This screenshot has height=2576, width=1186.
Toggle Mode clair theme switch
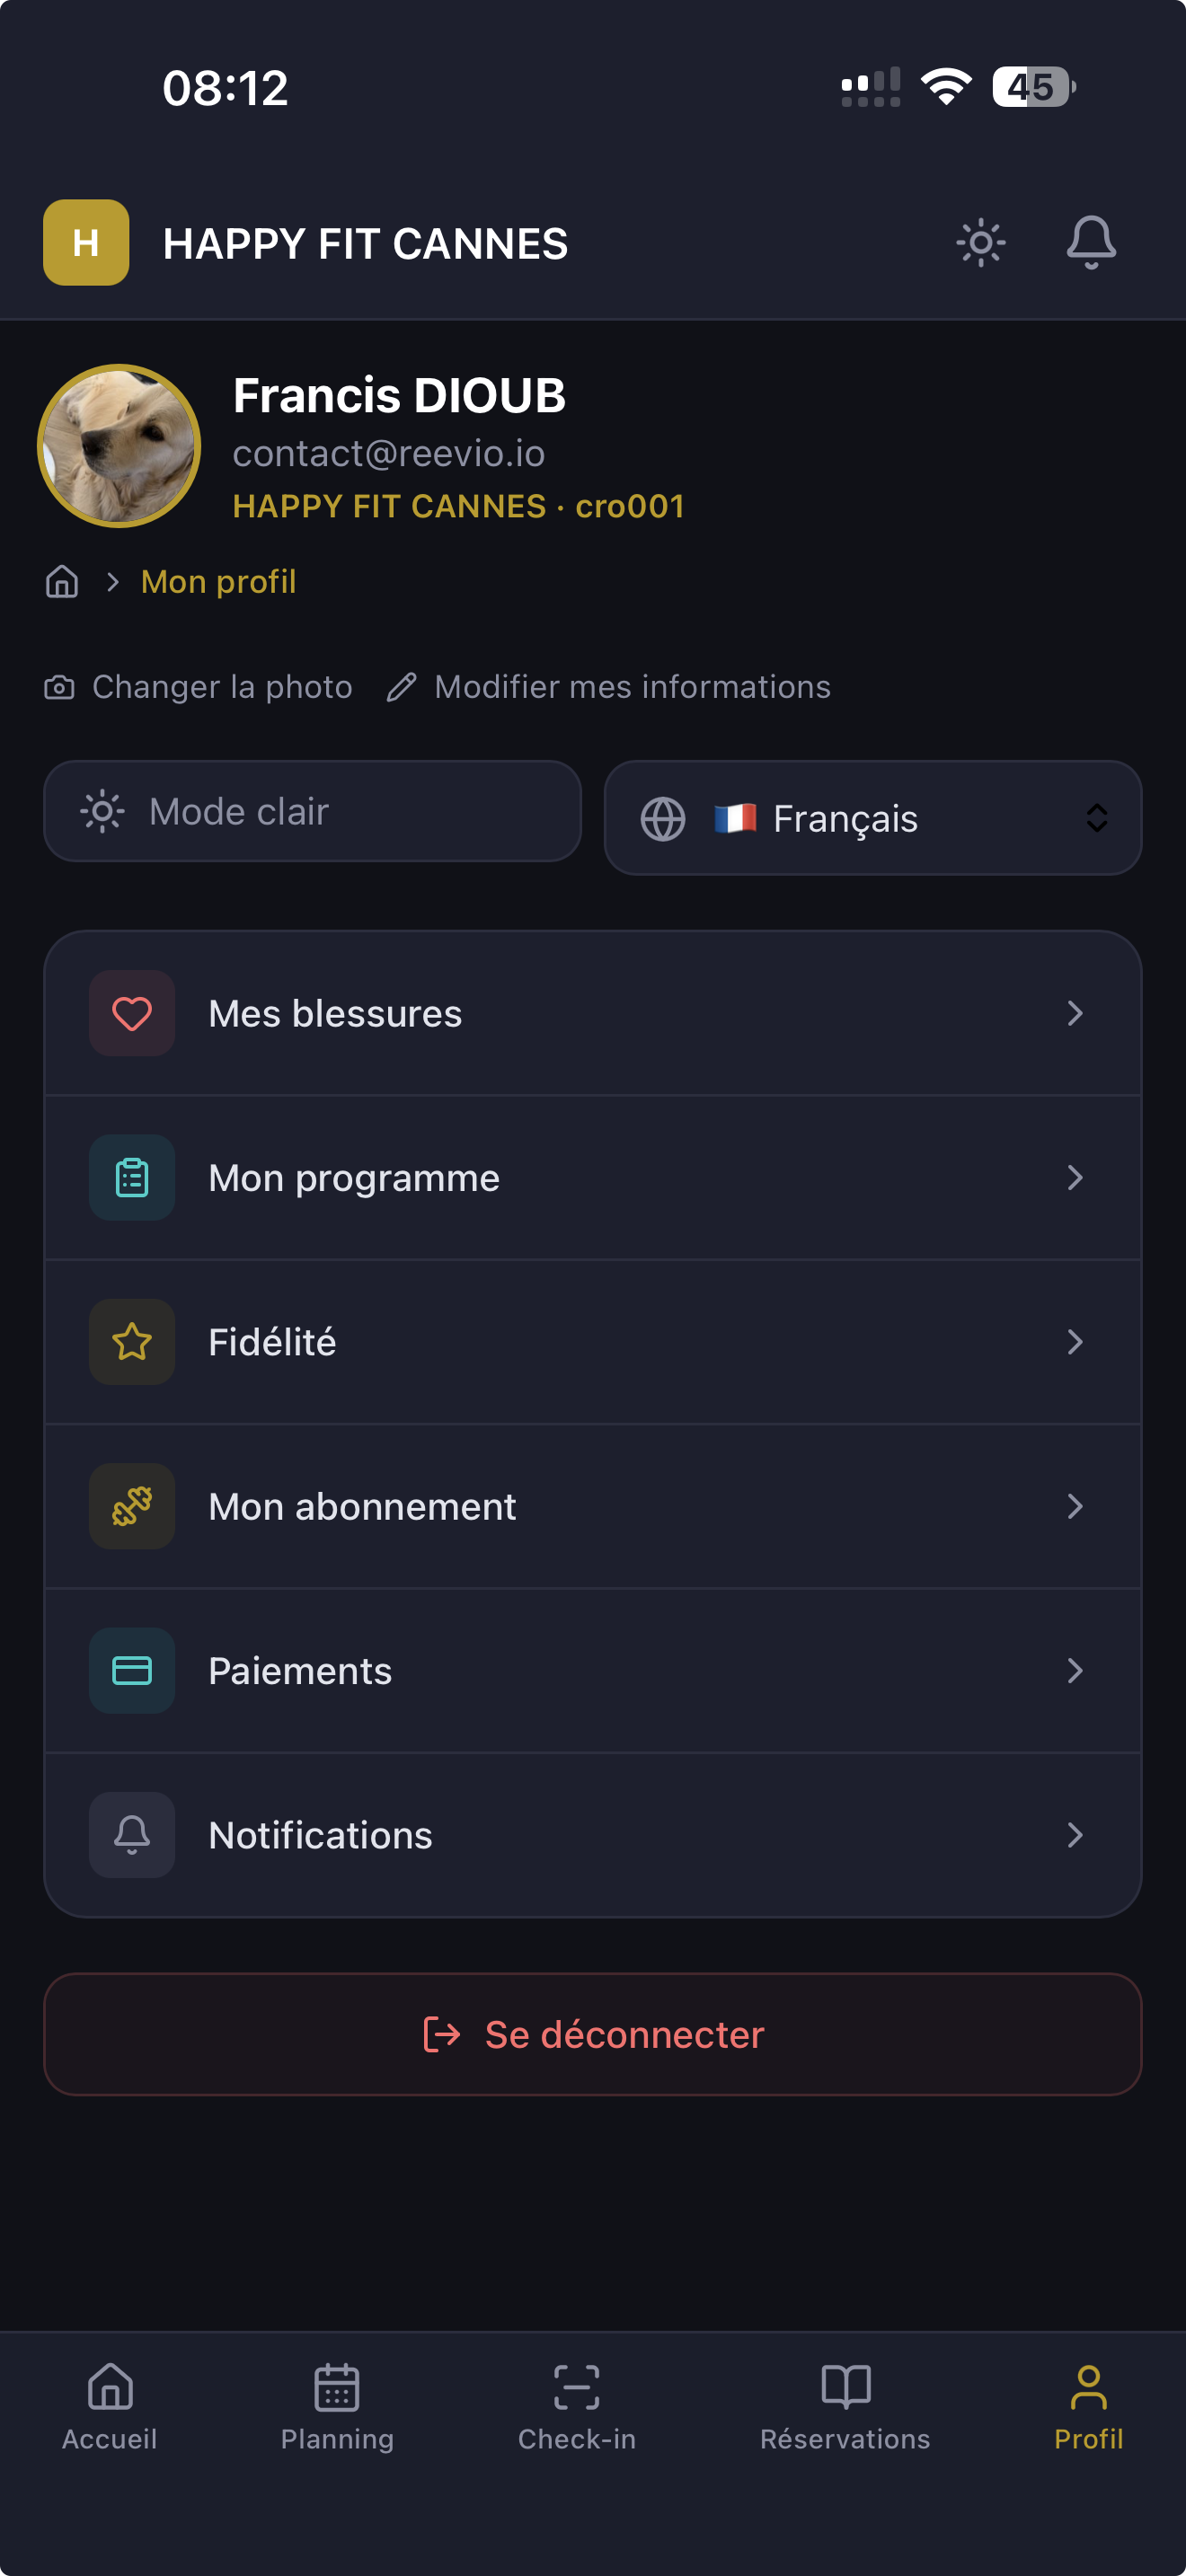pos(312,811)
